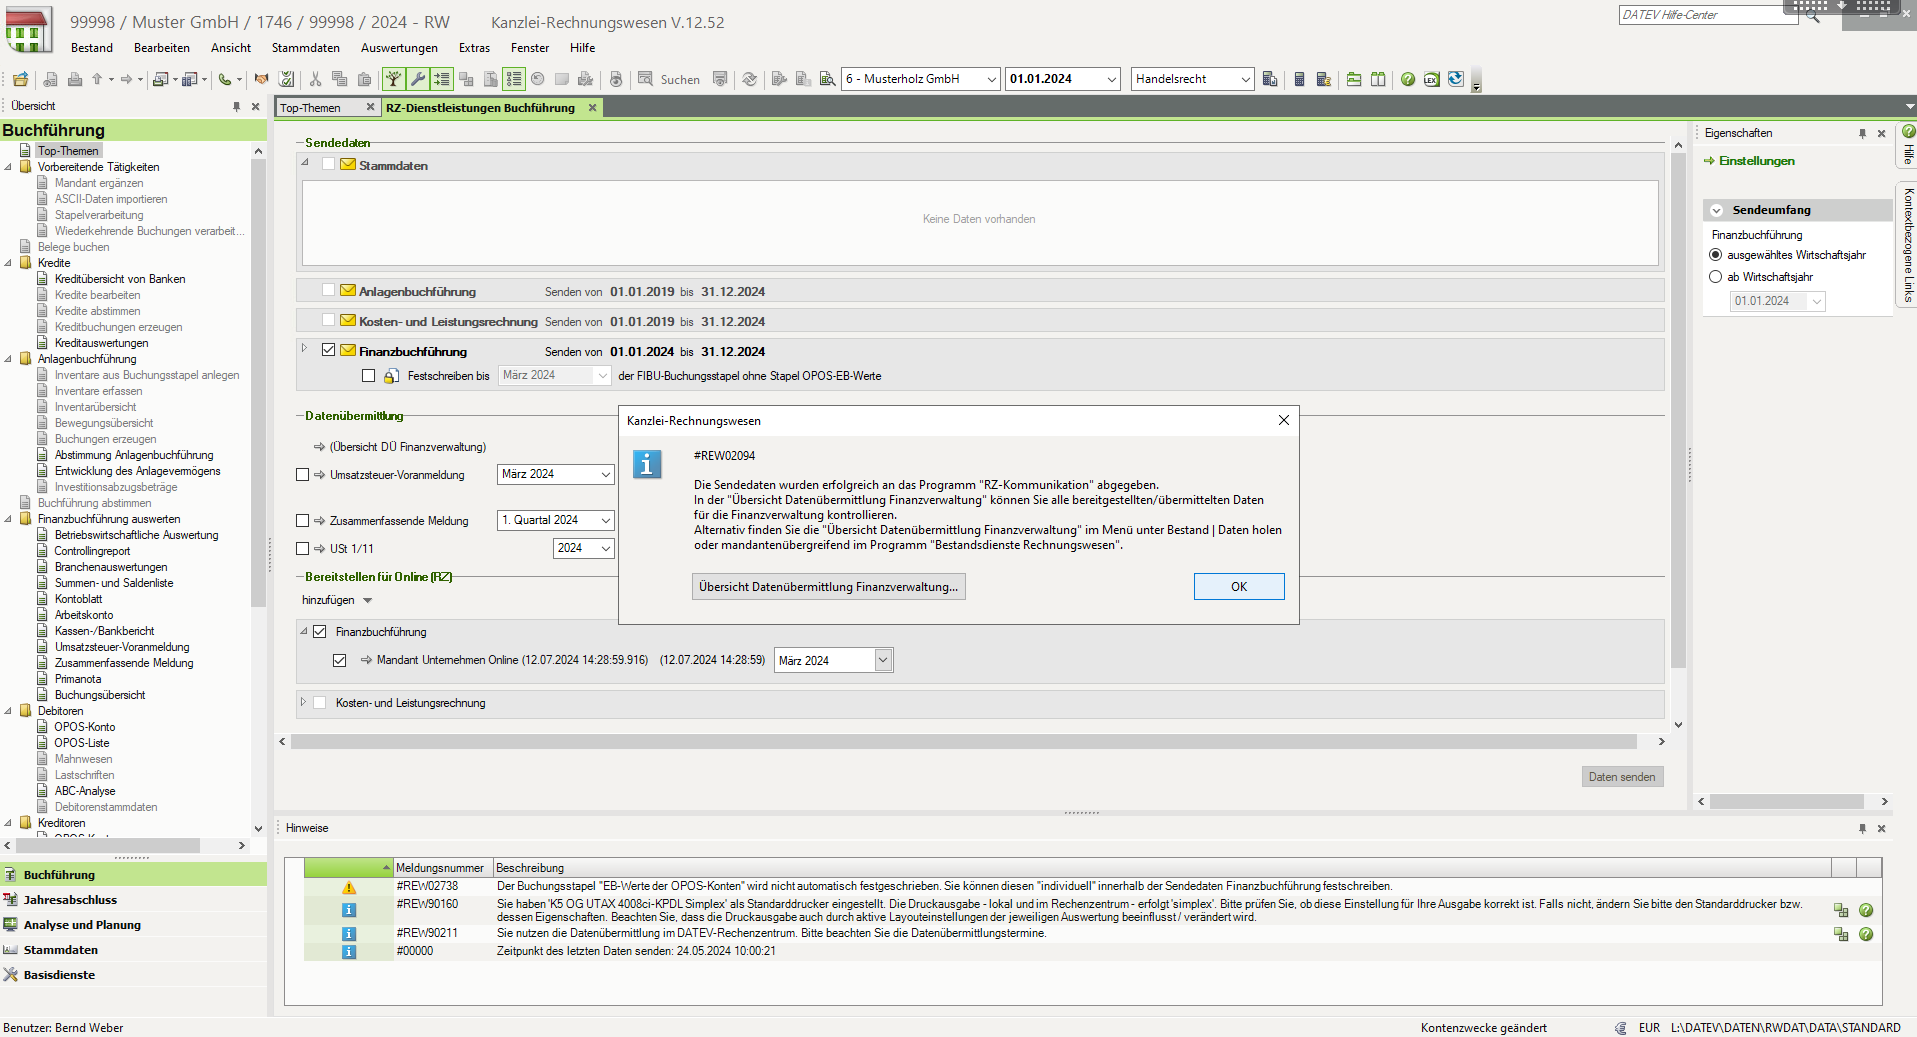Click the handshake icon in toolbar

(261, 79)
